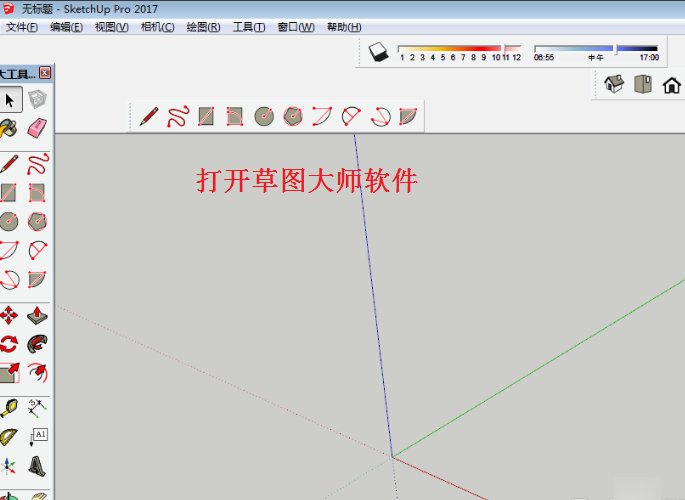Toggle the Show/Hide Shadows button
Screen dimensions: 685x500
378,52
